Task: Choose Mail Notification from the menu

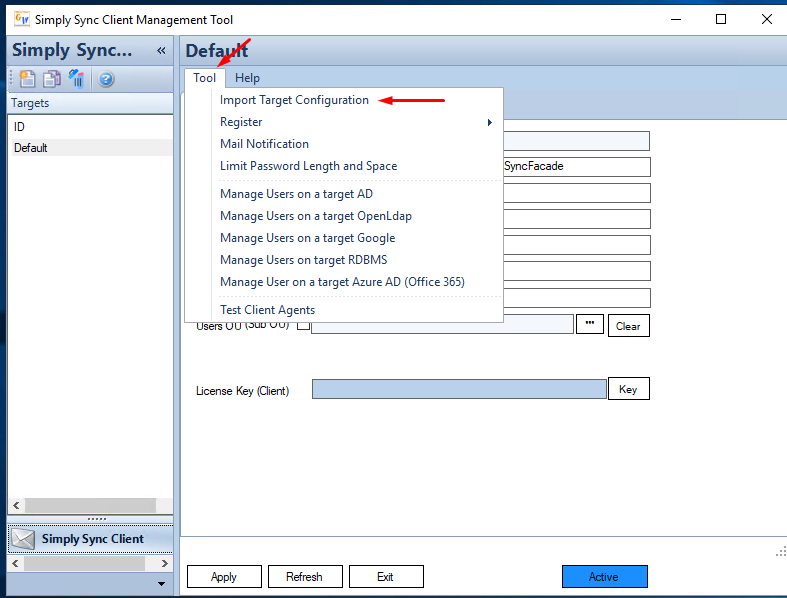Action: click(265, 144)
